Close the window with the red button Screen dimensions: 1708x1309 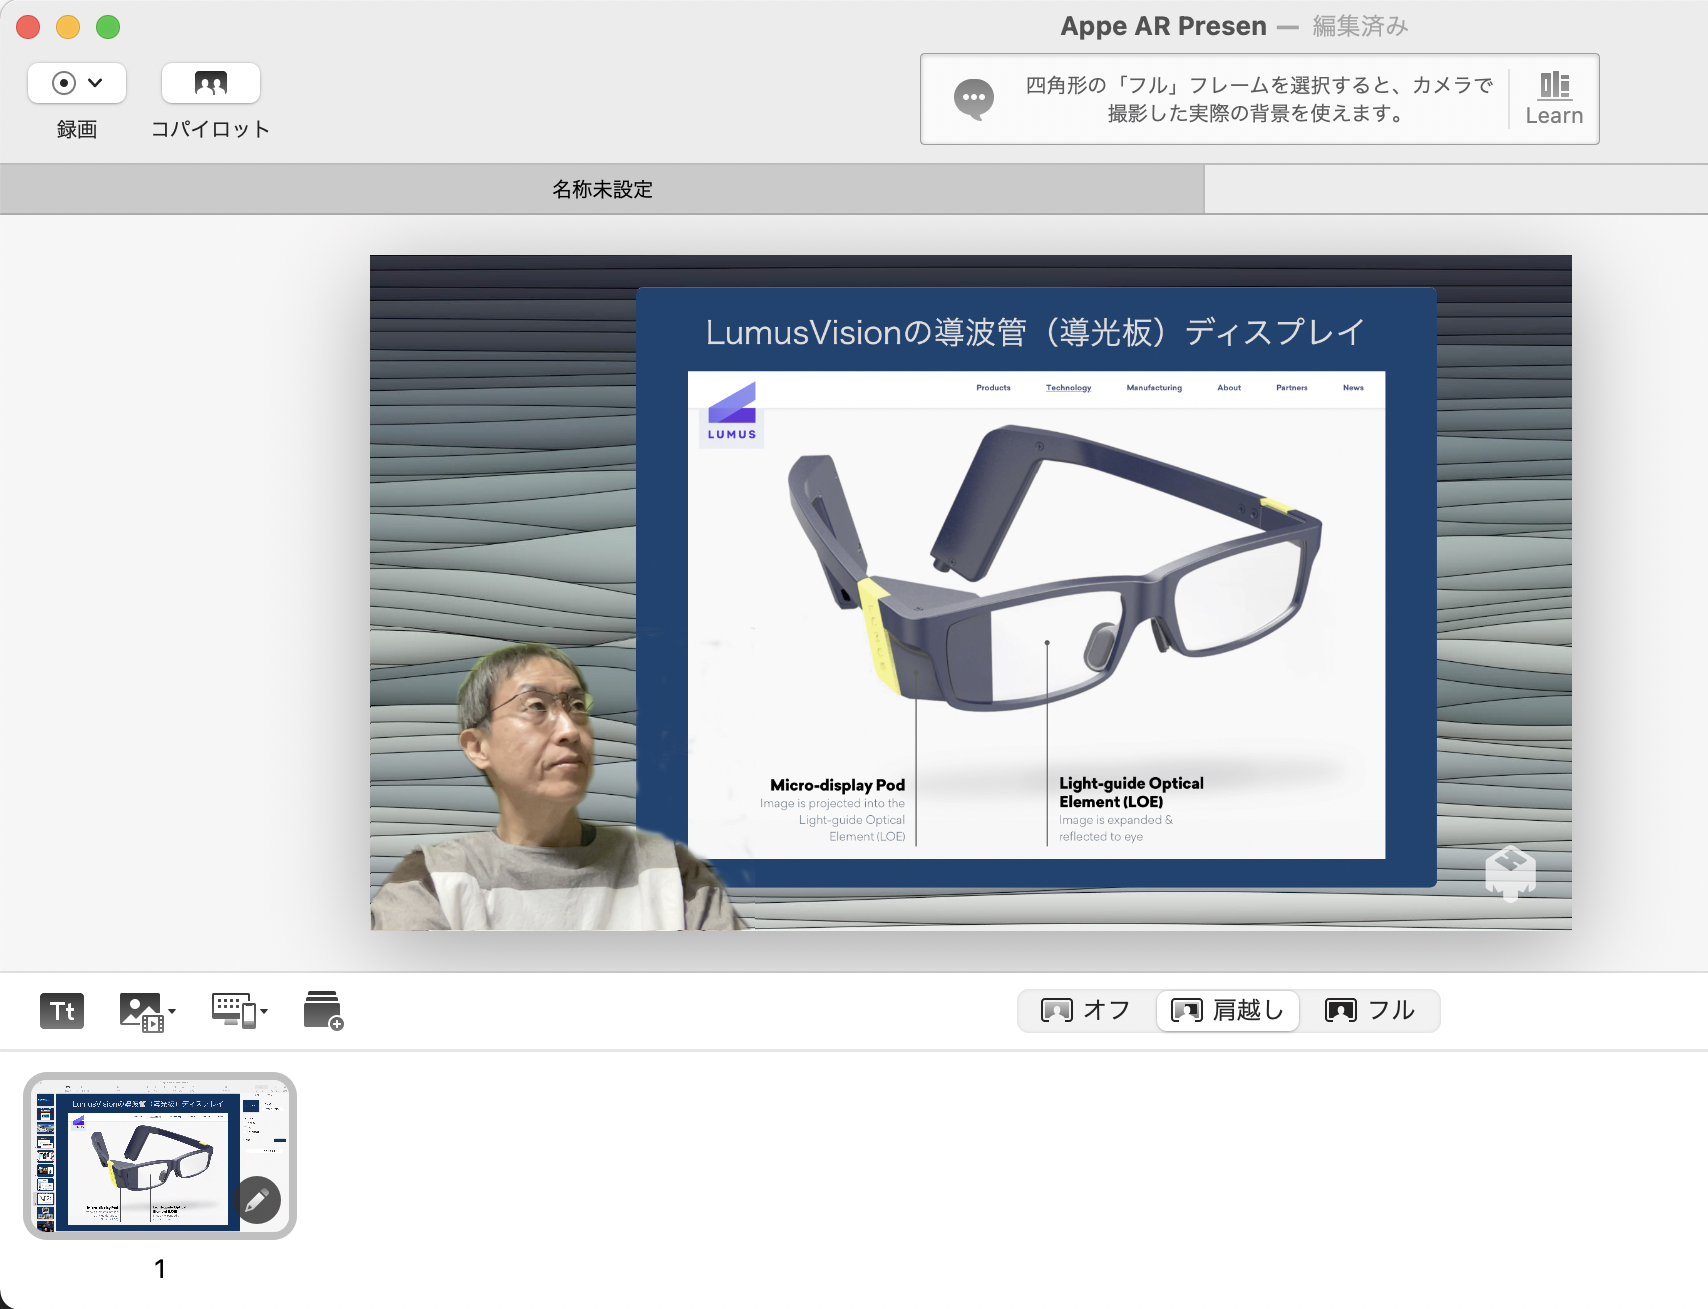point(28,27)
